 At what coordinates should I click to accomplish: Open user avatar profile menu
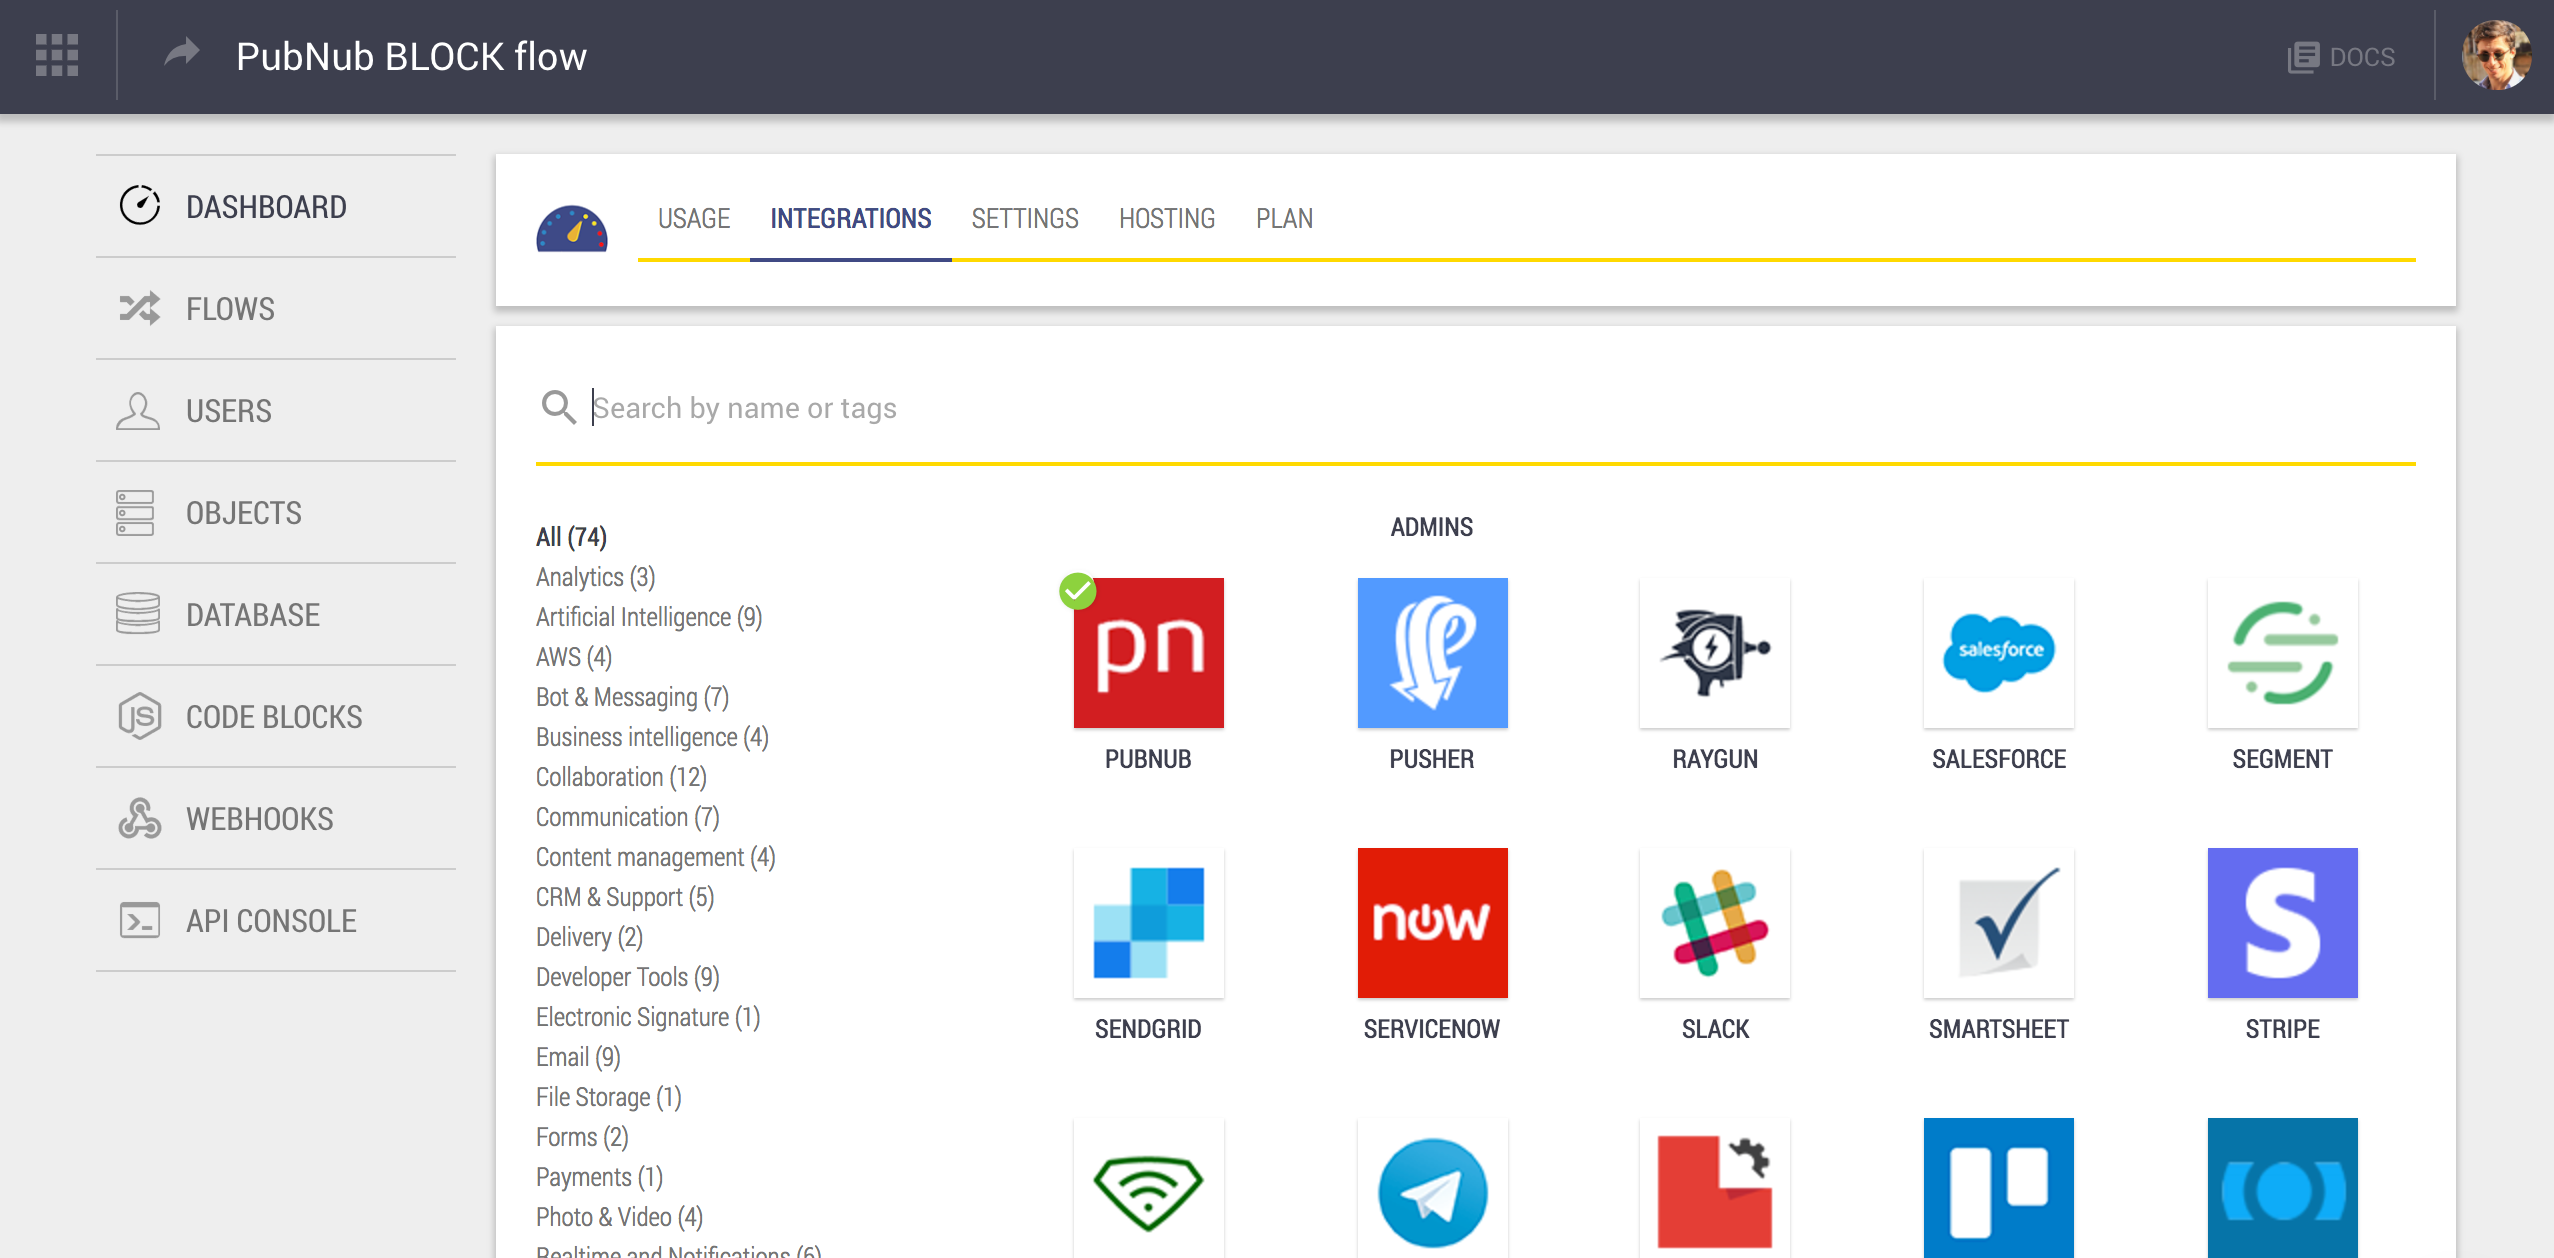[2496, 56]
